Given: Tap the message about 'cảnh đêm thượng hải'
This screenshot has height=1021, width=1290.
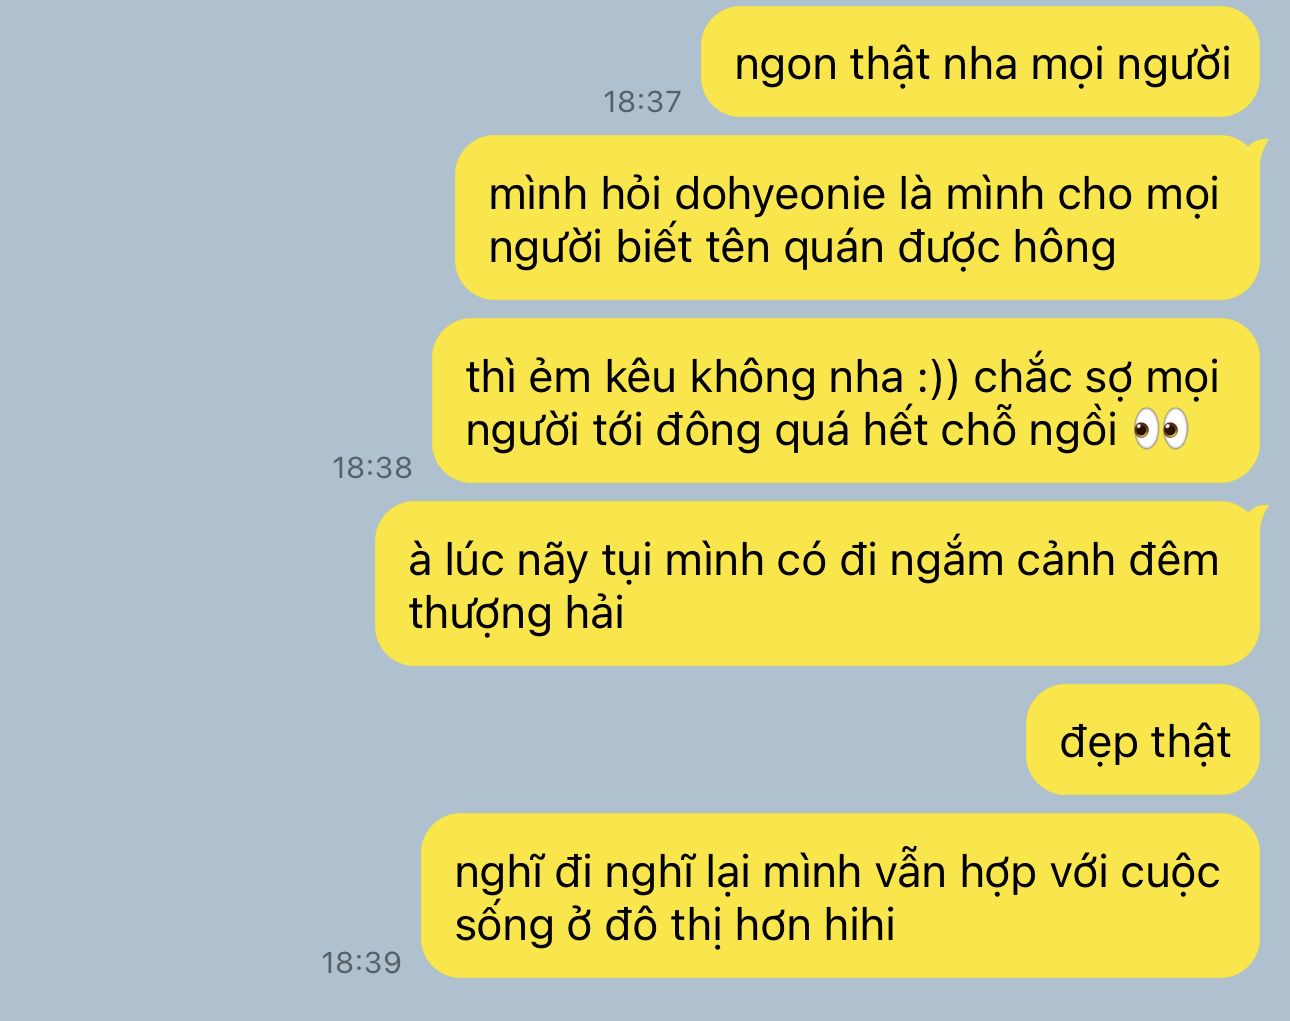Looking at the screenshot, I should point(817,584).
